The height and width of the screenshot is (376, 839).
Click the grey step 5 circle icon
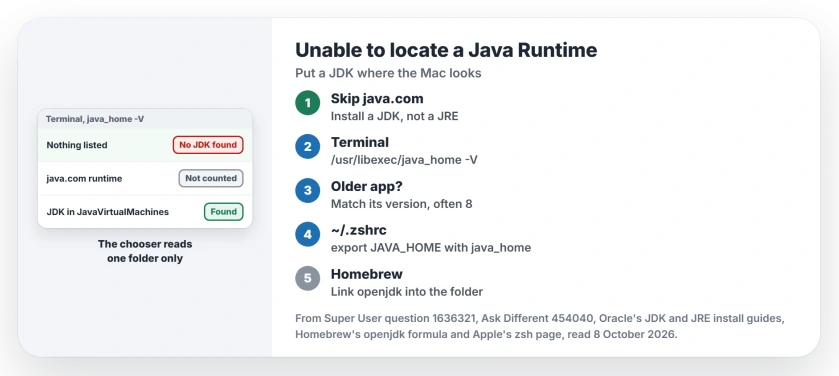click(308, 278)
